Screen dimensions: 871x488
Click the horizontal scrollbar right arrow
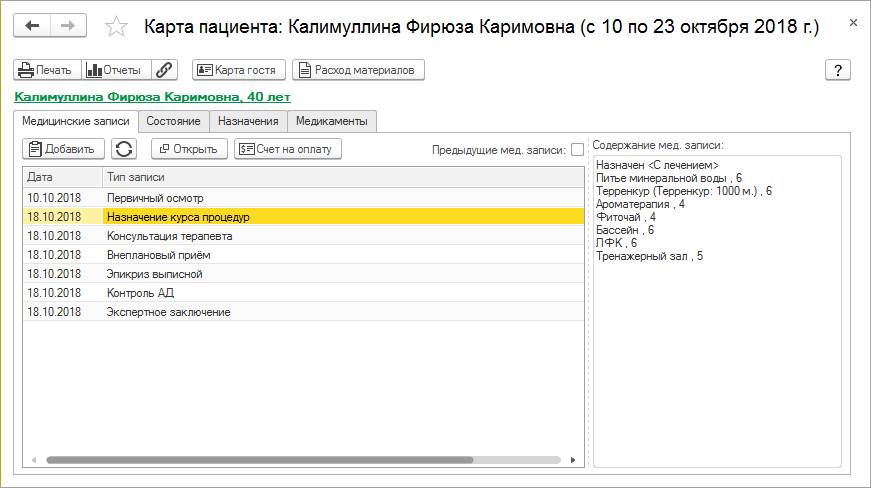tap(573, 461)
